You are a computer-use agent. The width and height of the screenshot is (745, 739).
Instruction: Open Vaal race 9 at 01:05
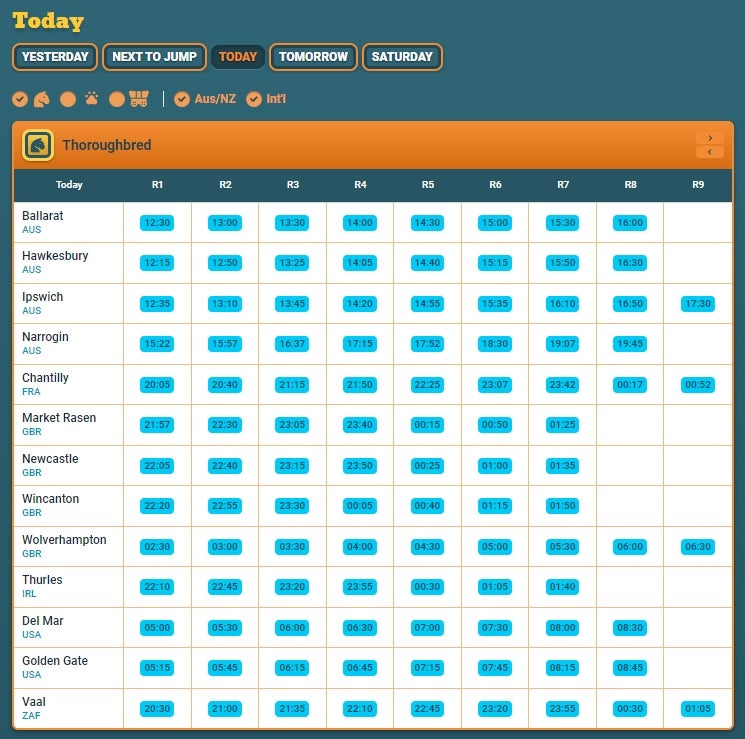pos(698,709)
